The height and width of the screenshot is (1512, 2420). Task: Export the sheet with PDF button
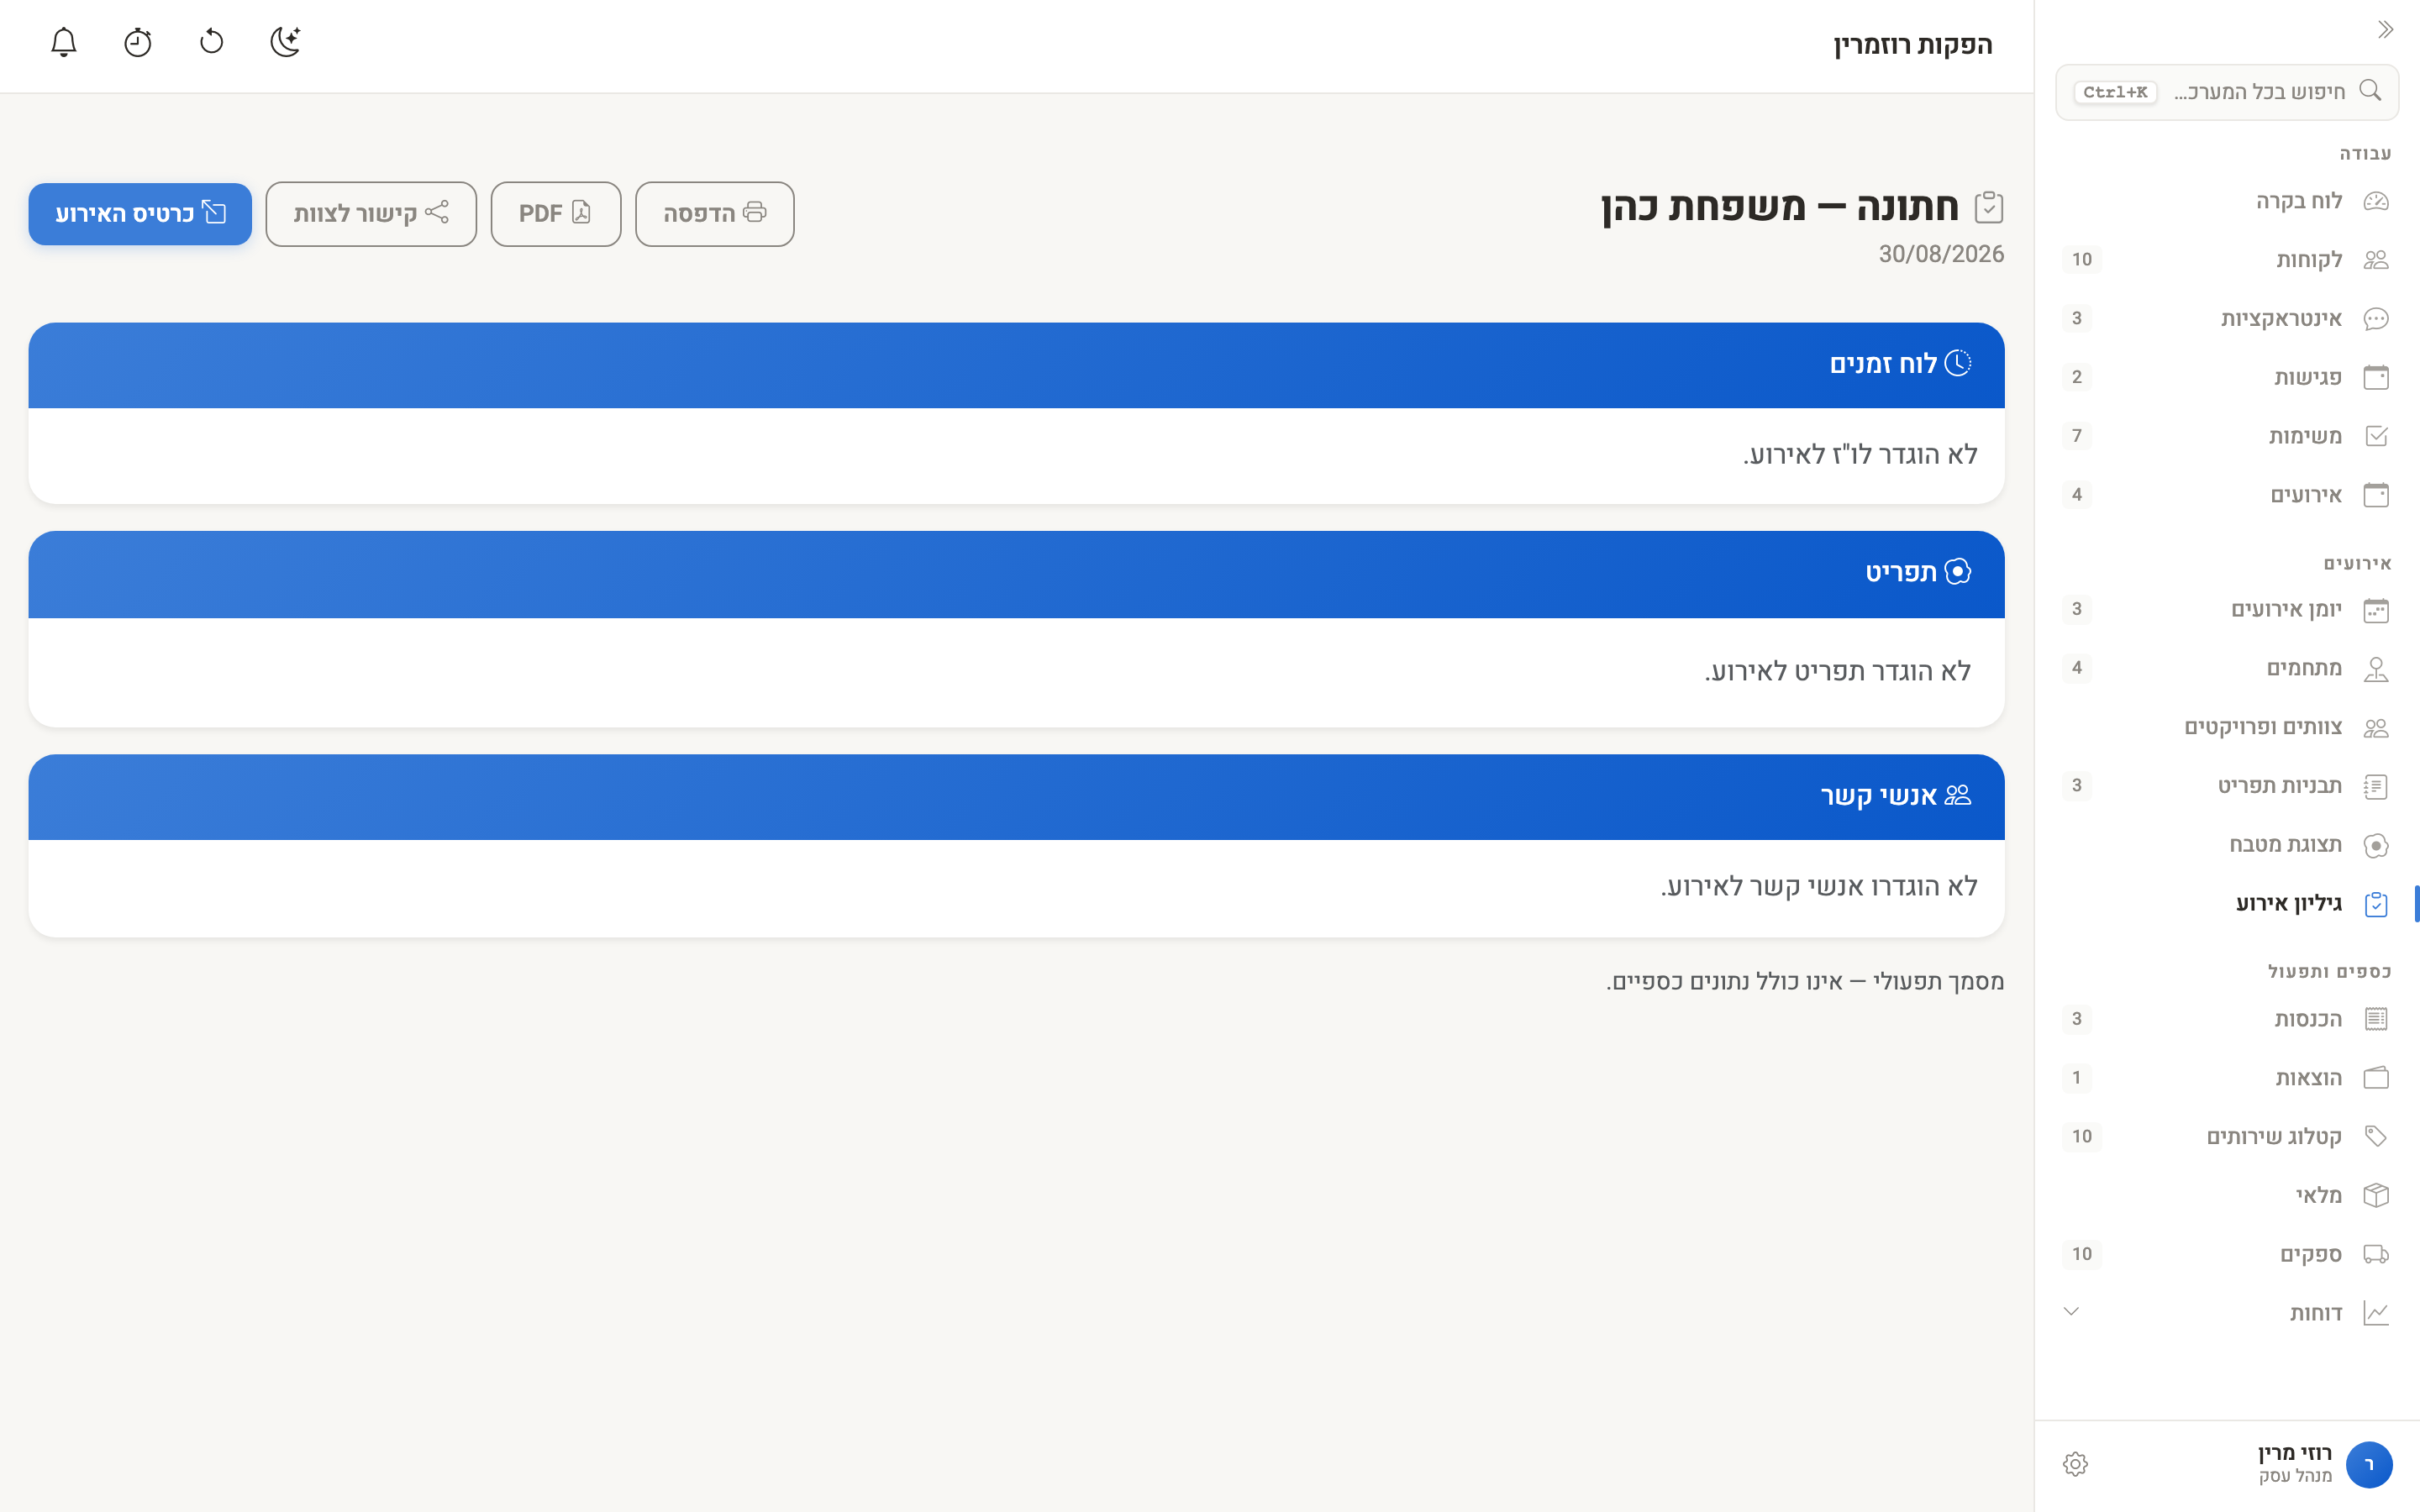[556, 213]
